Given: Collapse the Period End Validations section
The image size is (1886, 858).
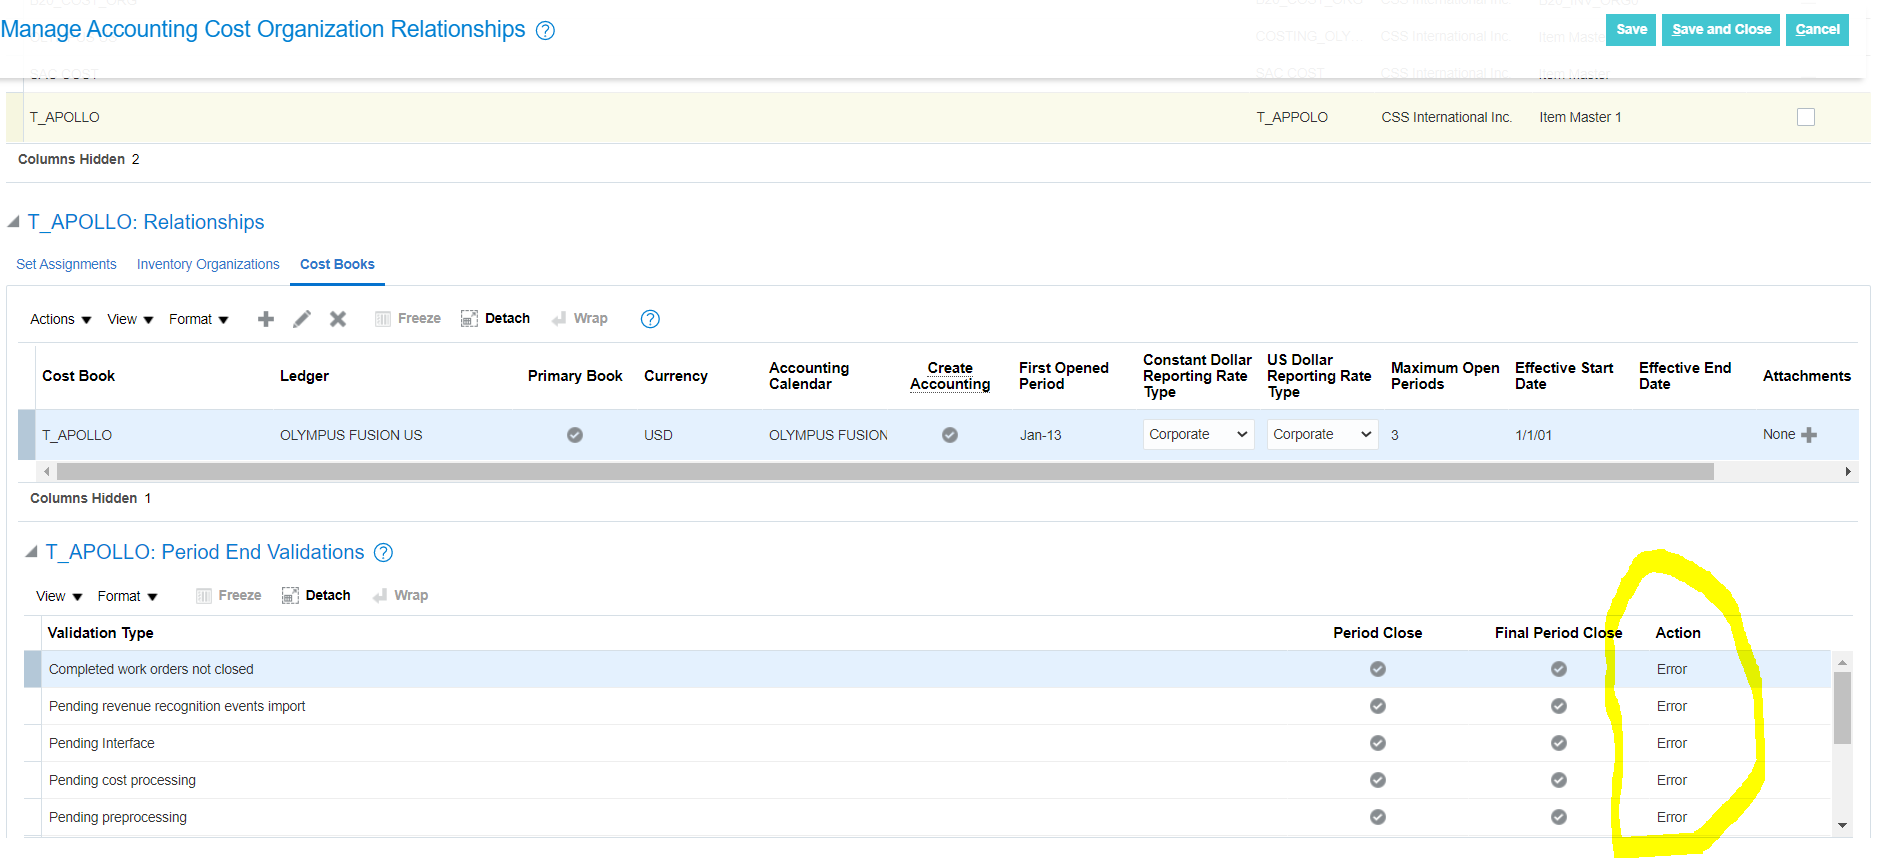Looking at the screenshot, I should pyautogui.click(x=32, y=552).
